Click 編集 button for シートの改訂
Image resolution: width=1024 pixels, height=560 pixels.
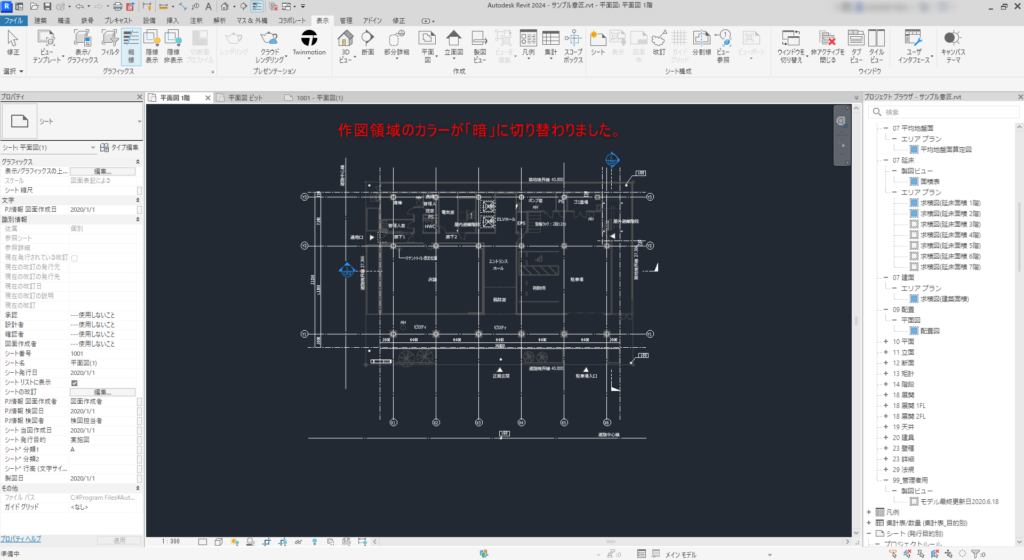point(103,392)
